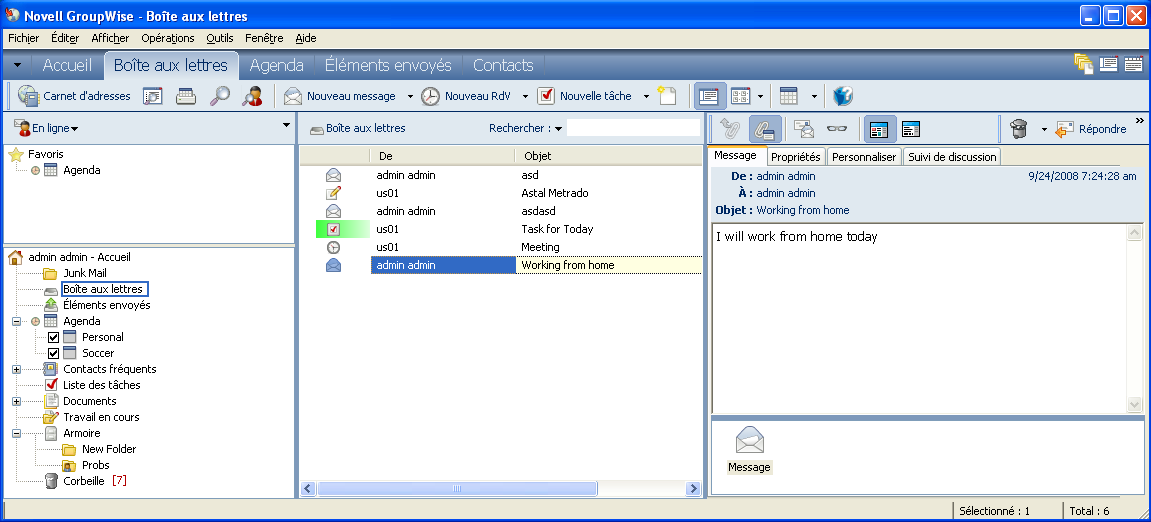1151x522 pixels.
Task: Open the Nouveau RdV dropdown arrow
Action: [525, 96]
